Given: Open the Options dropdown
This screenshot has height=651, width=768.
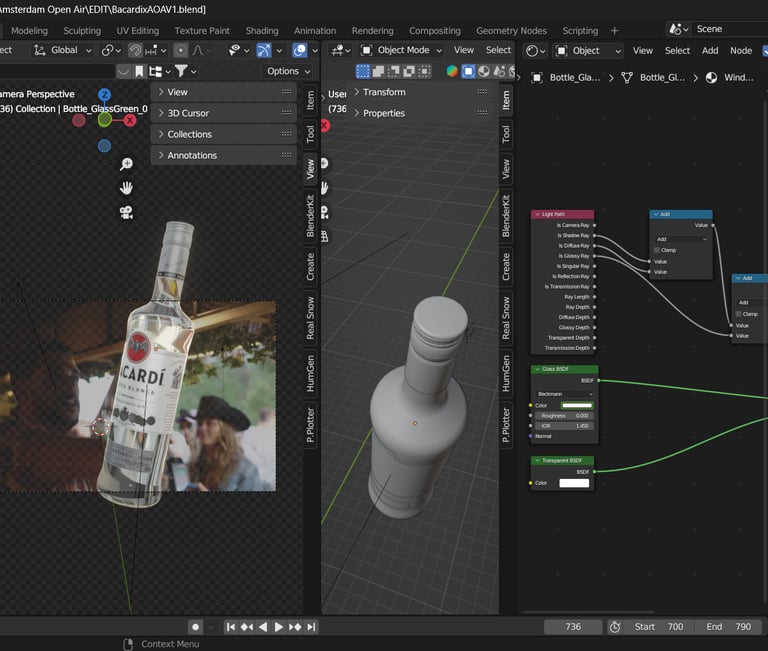Looking at the screenshot, I should pyautogui.click(x=288, y=72).
